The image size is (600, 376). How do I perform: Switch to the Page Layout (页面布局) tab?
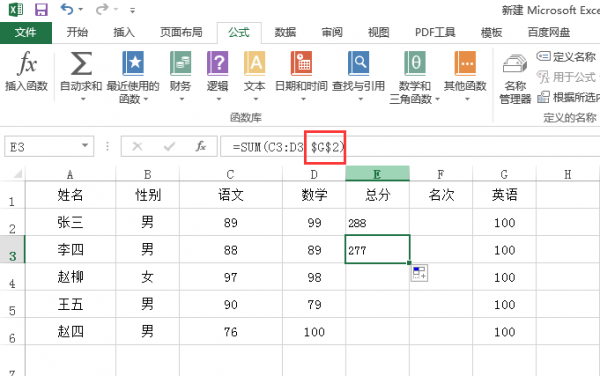tap(181, 32)
